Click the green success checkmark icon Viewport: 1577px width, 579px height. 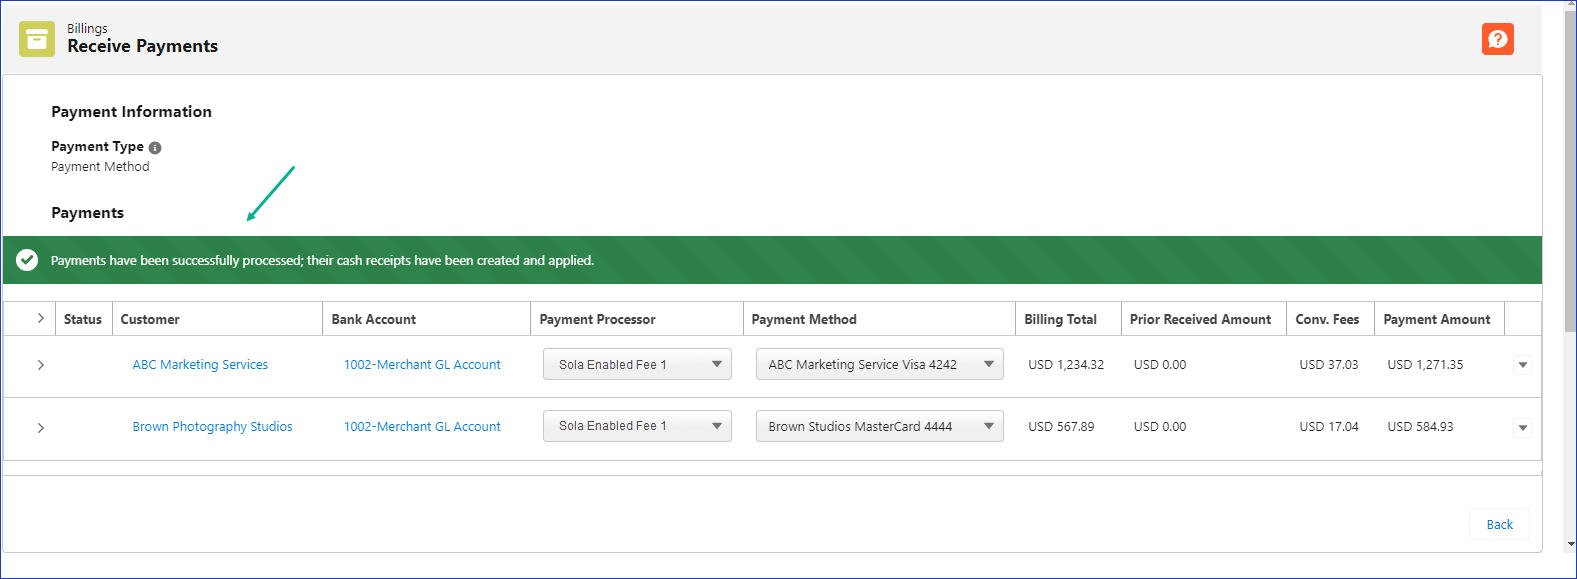tap(27, 260)
